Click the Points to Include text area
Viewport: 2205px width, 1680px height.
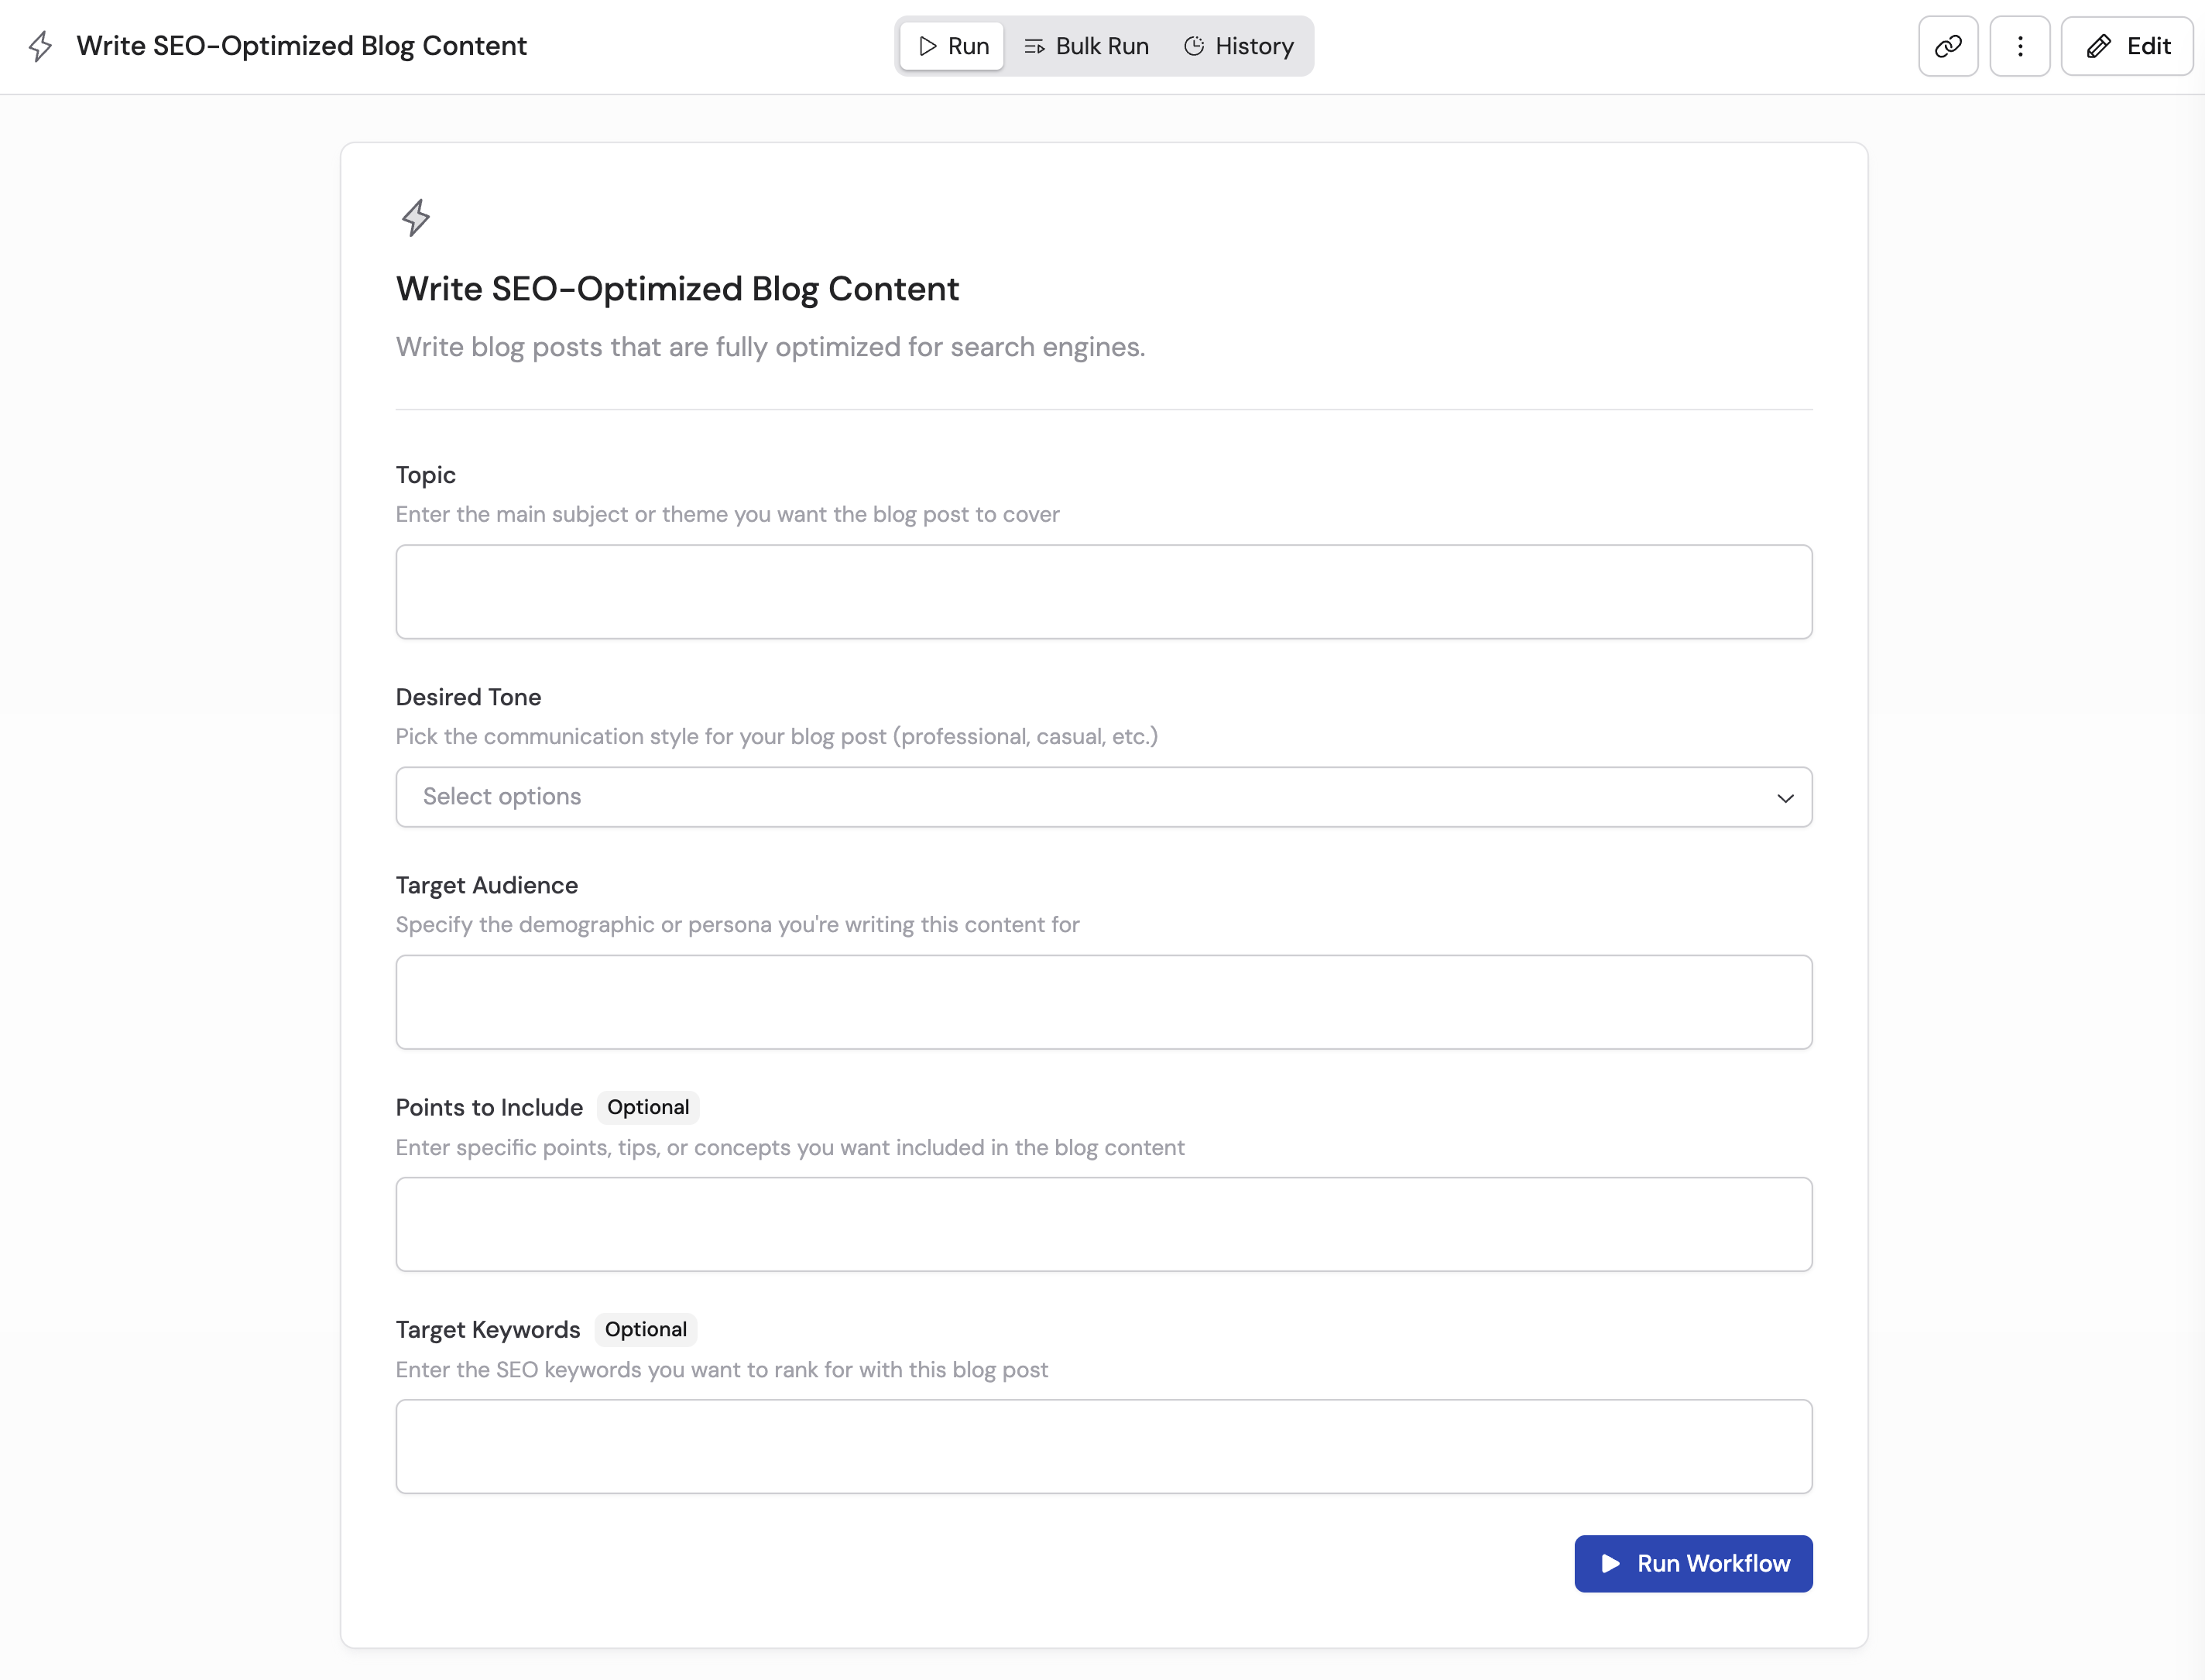pyautogui.click(x=1103, y=1224)
